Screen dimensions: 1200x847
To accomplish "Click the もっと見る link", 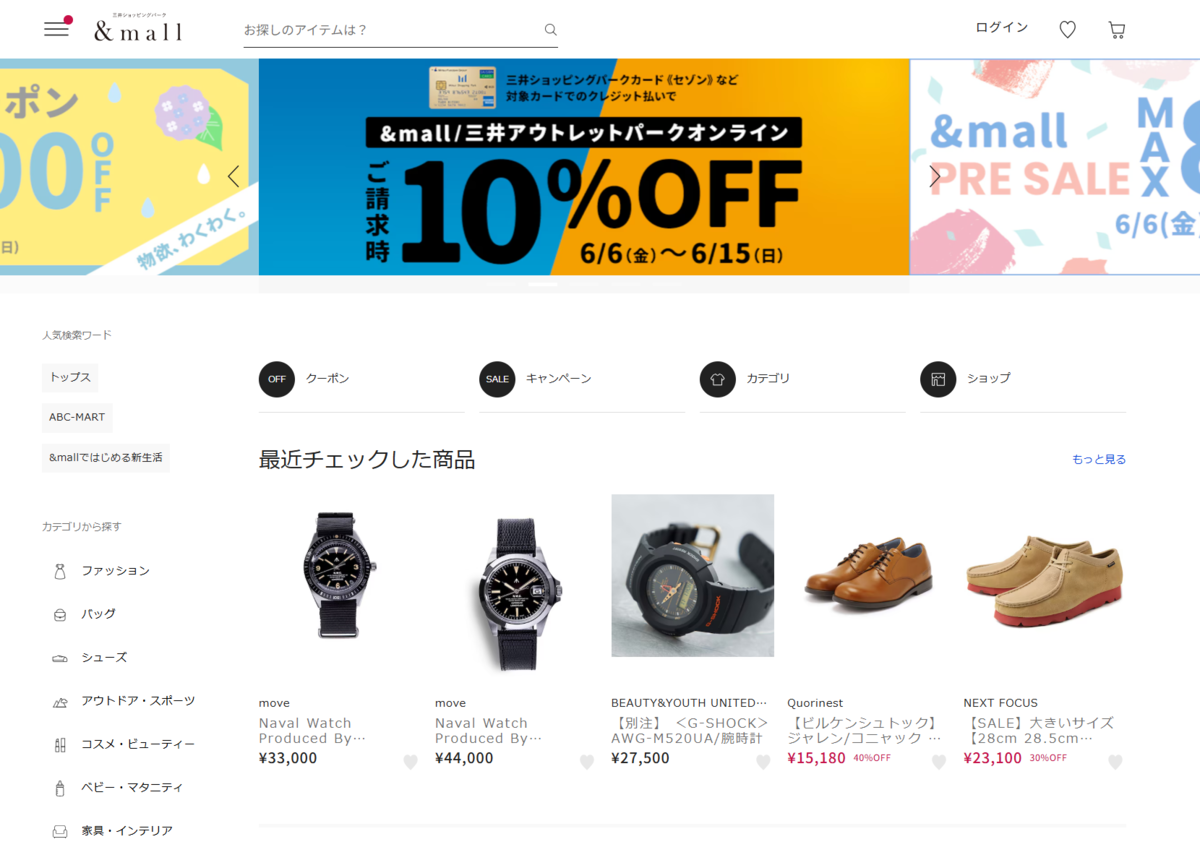I will 1099,460.
